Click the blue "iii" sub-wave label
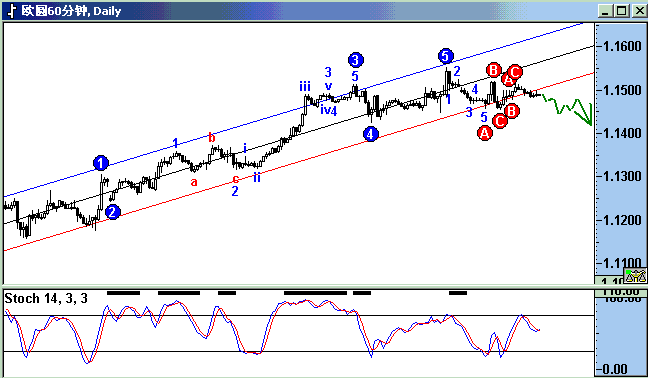 tap(305, 87)
